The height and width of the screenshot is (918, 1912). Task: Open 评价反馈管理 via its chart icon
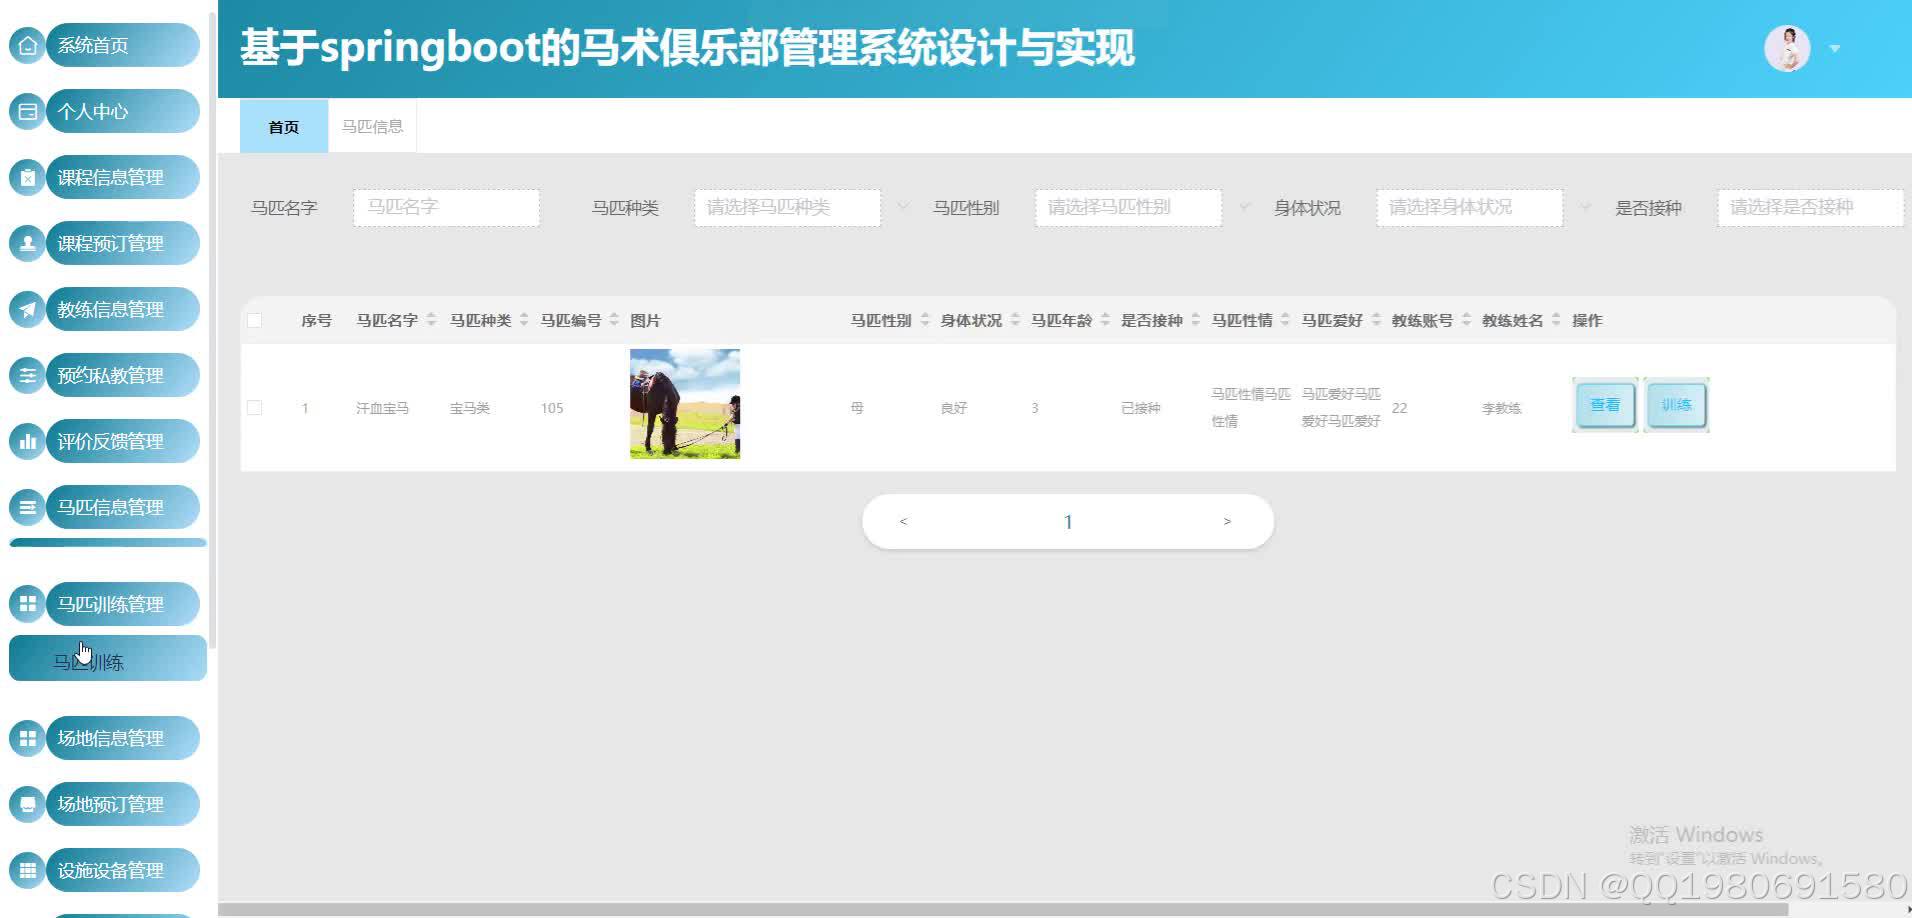click(x=27, y=440)
